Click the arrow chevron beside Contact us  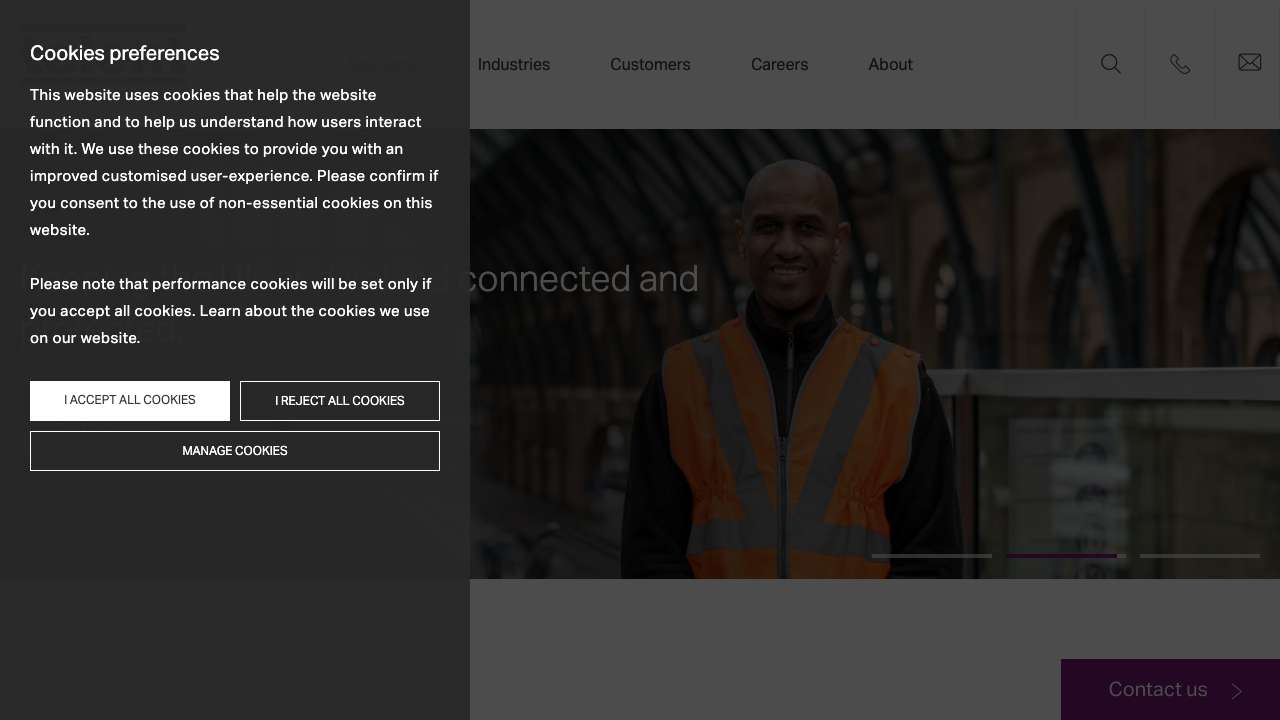point(1237,691)
